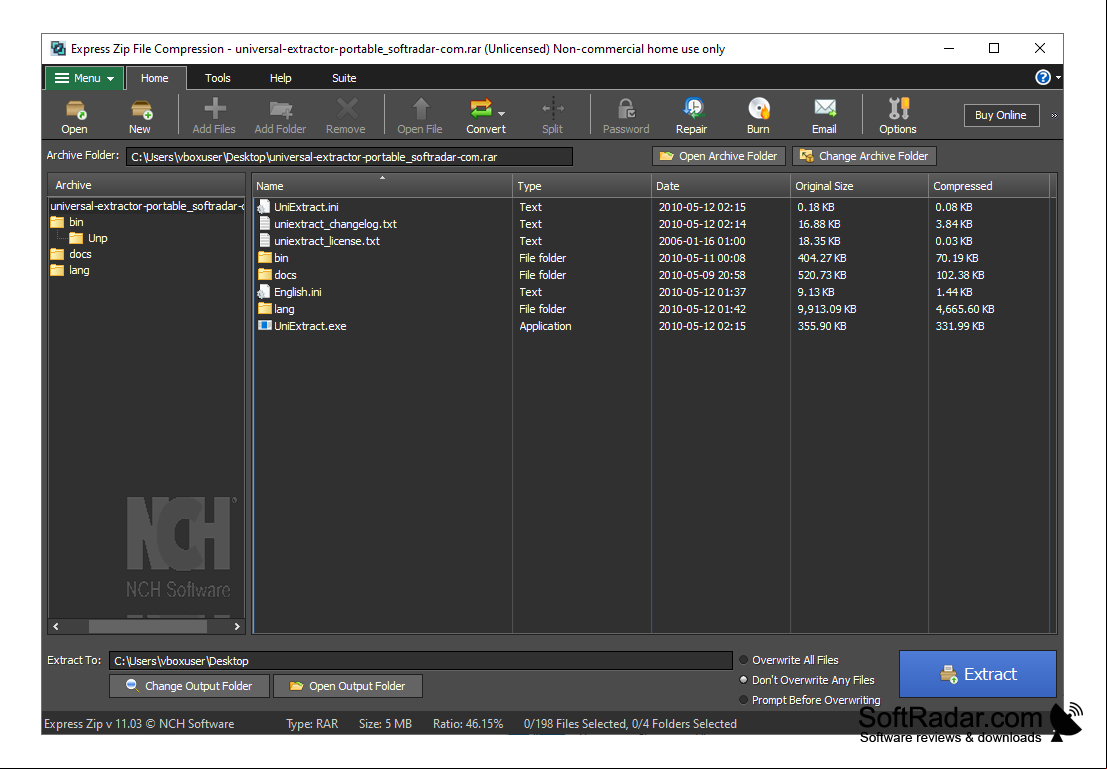Click the Change Archive Folder button

864,156
